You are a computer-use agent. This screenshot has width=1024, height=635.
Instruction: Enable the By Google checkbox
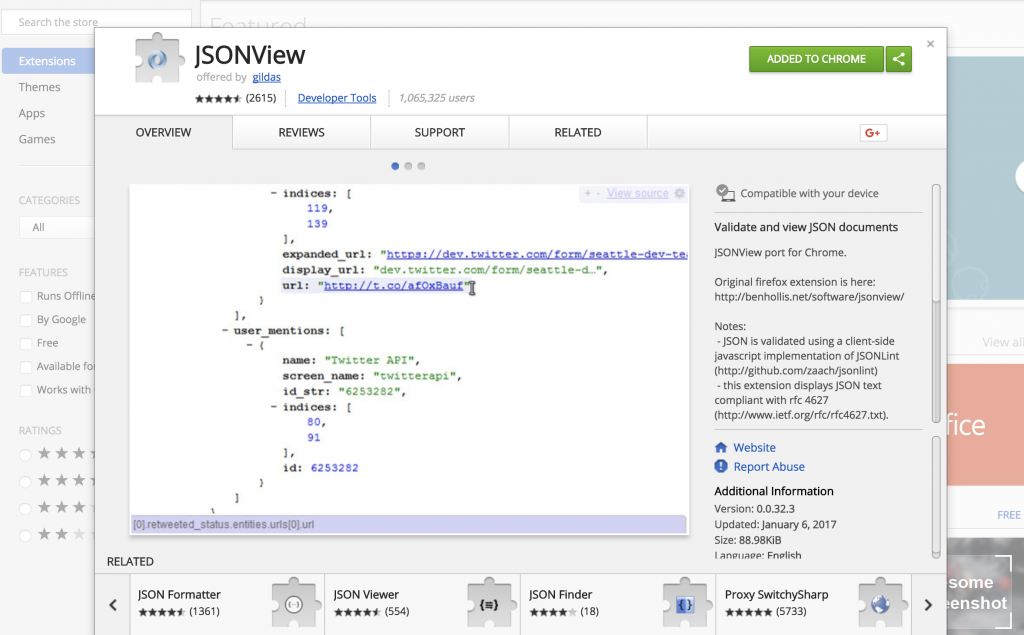pyautogui.click(x=26, y=320)
